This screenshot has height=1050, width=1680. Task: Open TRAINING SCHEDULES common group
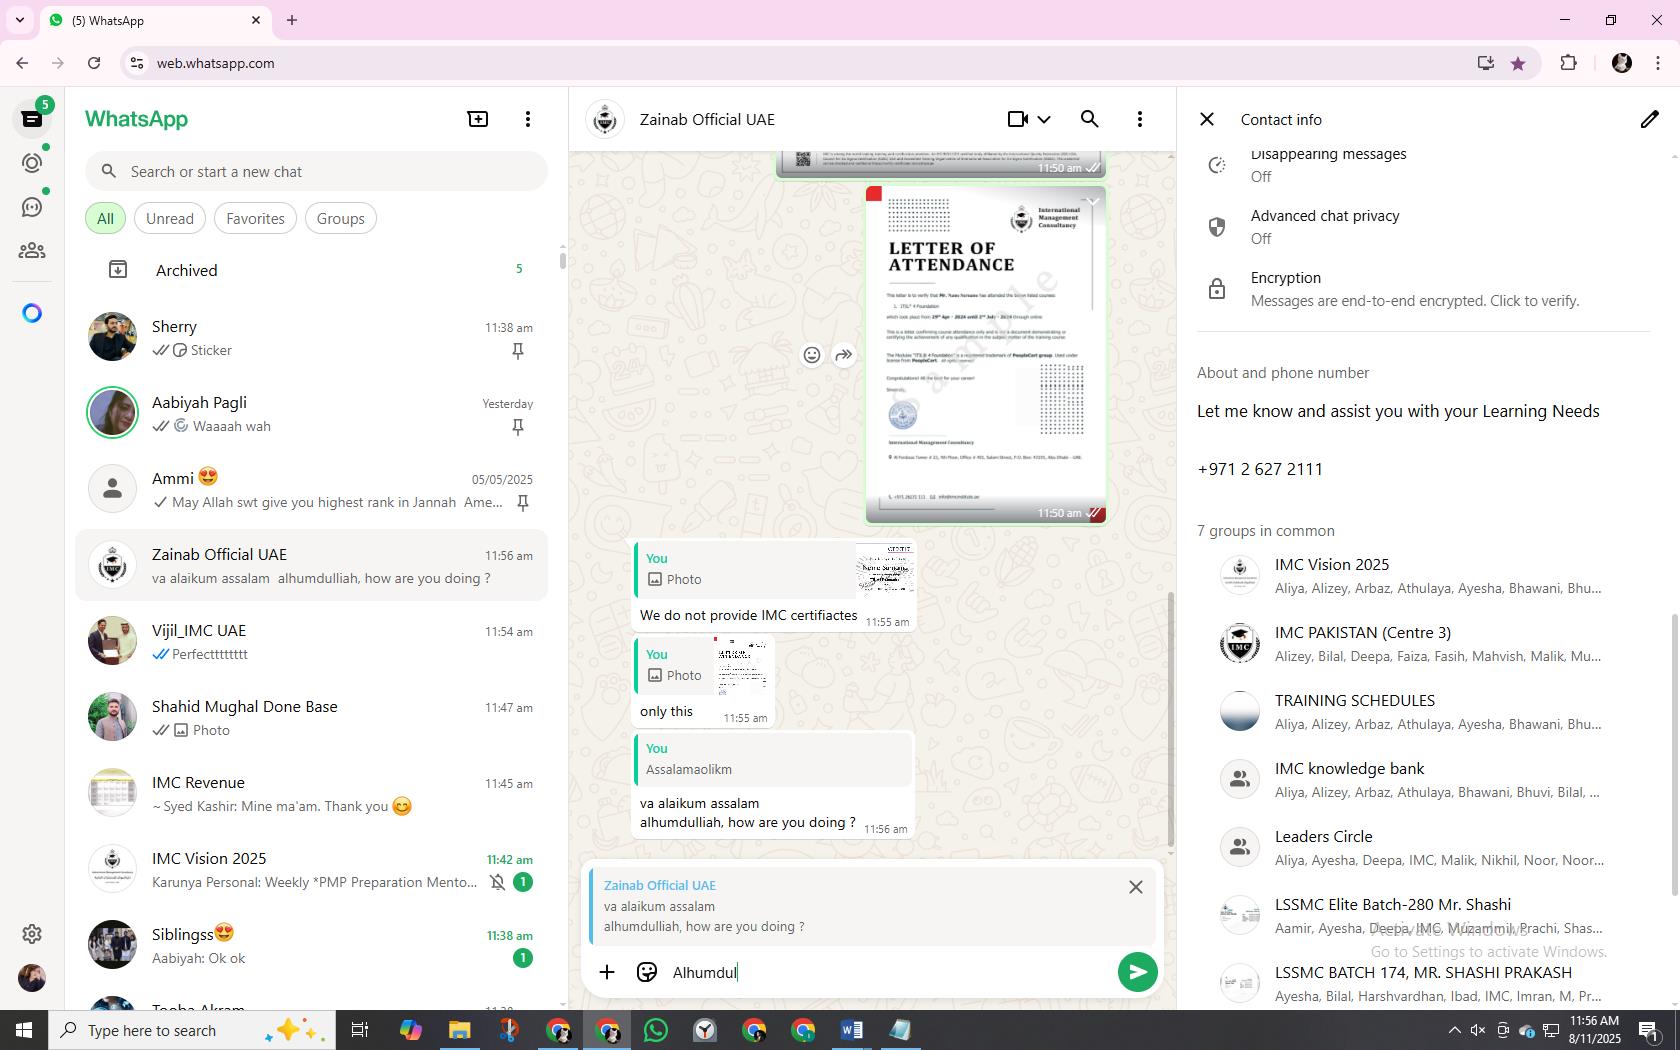(x=1423, y=711)
